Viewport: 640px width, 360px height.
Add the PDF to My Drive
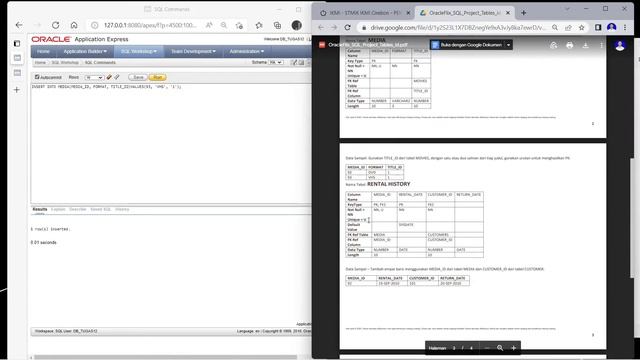coord(553,45)
